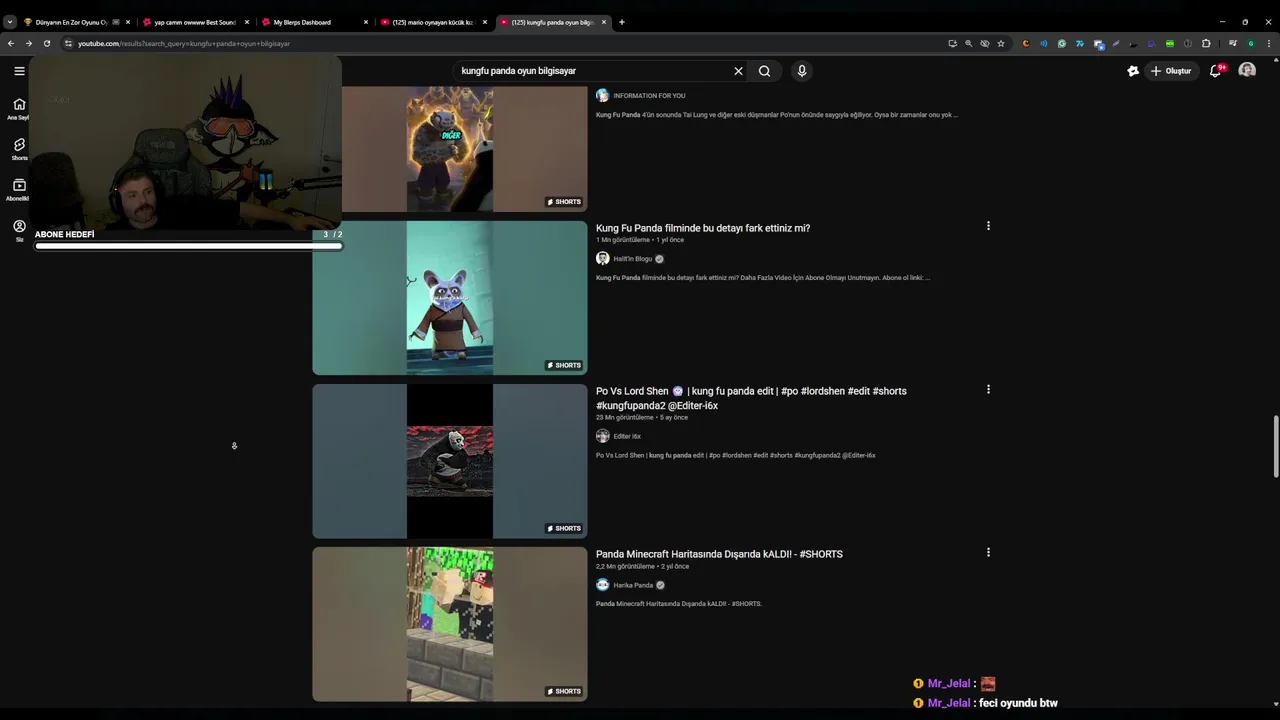Open options for 'Po Vs Lord Shen' video
The image size is (1280, 720).
tap(988, 389)
